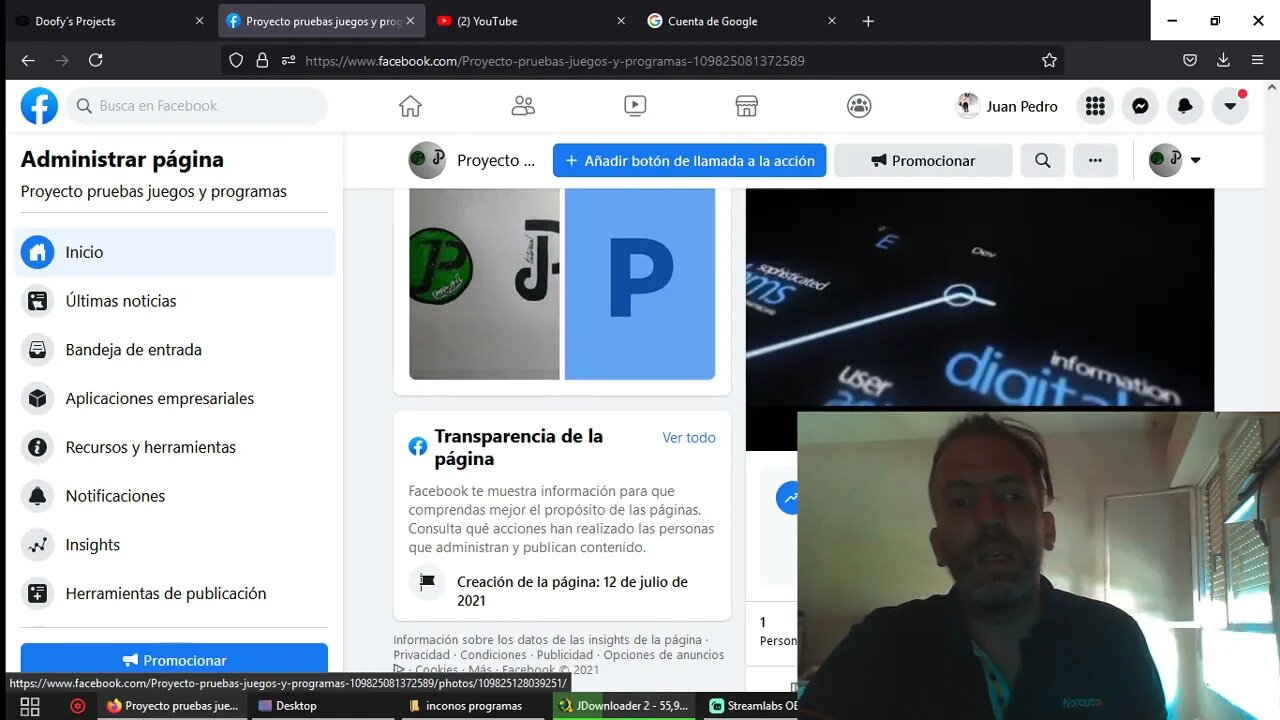Search within the page using magnifier button

point(1043,160)
